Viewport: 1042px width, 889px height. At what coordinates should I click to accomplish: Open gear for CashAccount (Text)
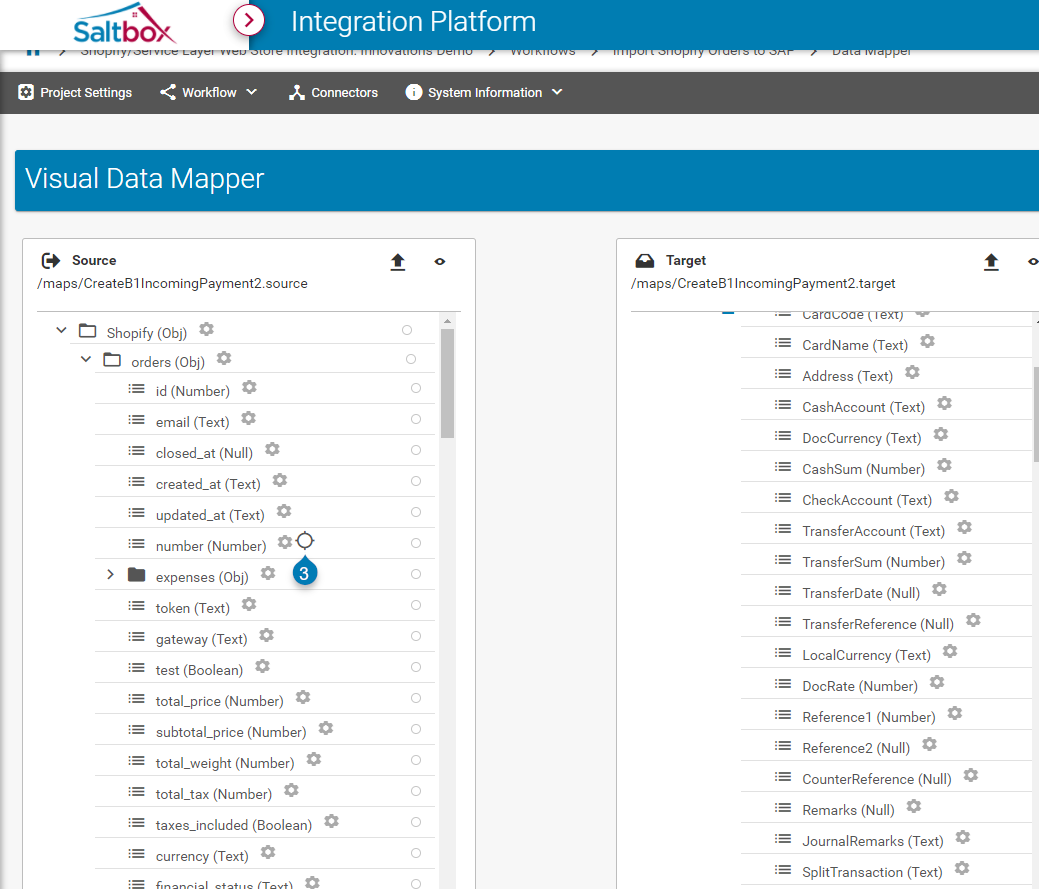(x=944, y=403)
